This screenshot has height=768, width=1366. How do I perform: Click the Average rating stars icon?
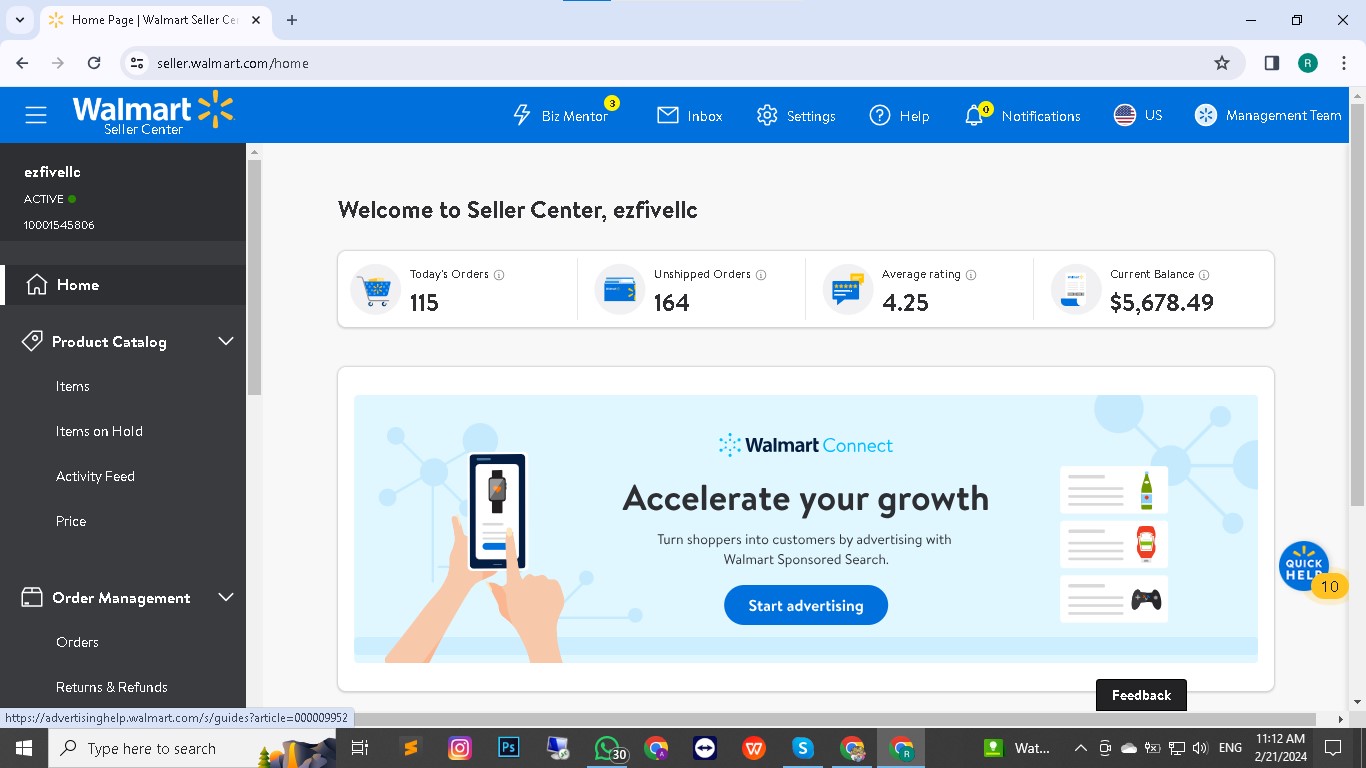[x=848, y=289]
